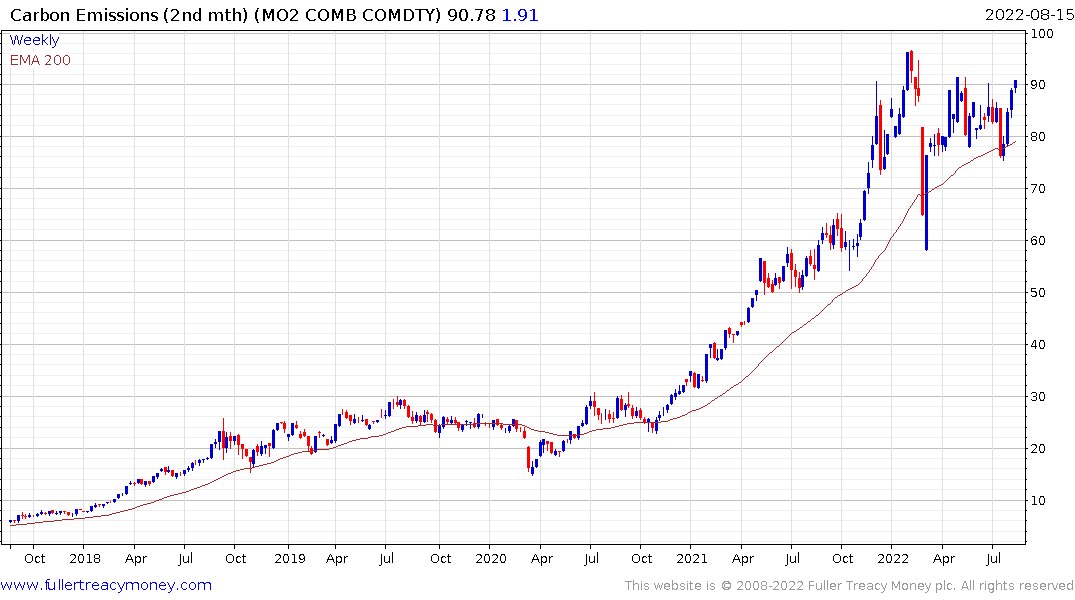
Task: Click the date 2022-08-15
Action: pos(1028,15)
